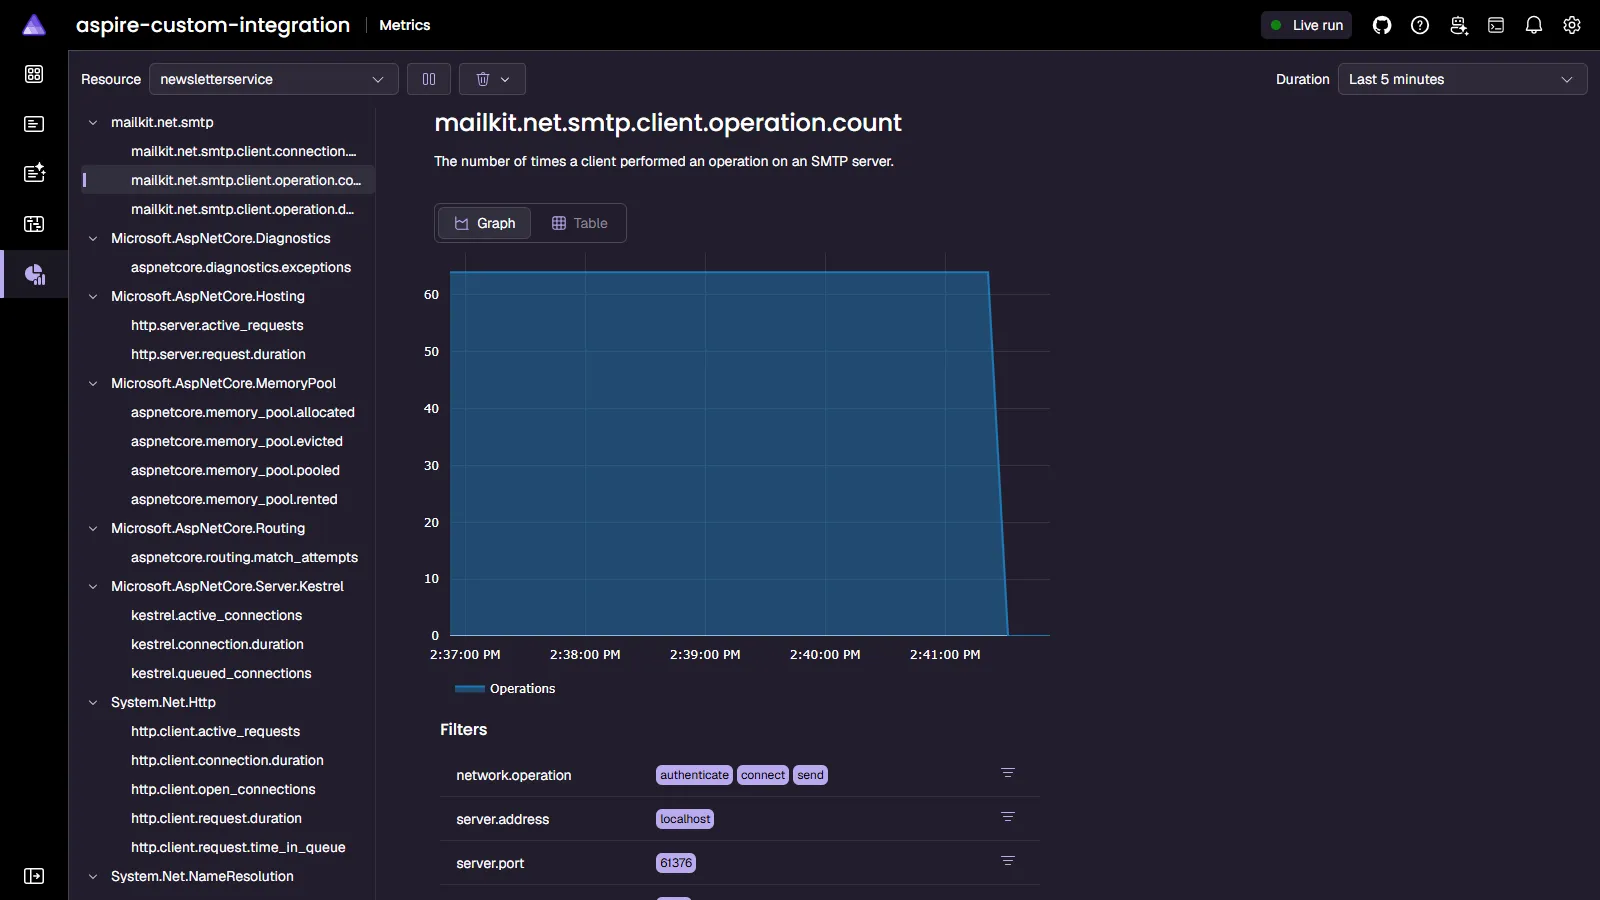Collapse Microsoft.AspNetCore.MemoryPool group
The width and height of the screenshot is (1600, 900).
click(x=93, y=383)
